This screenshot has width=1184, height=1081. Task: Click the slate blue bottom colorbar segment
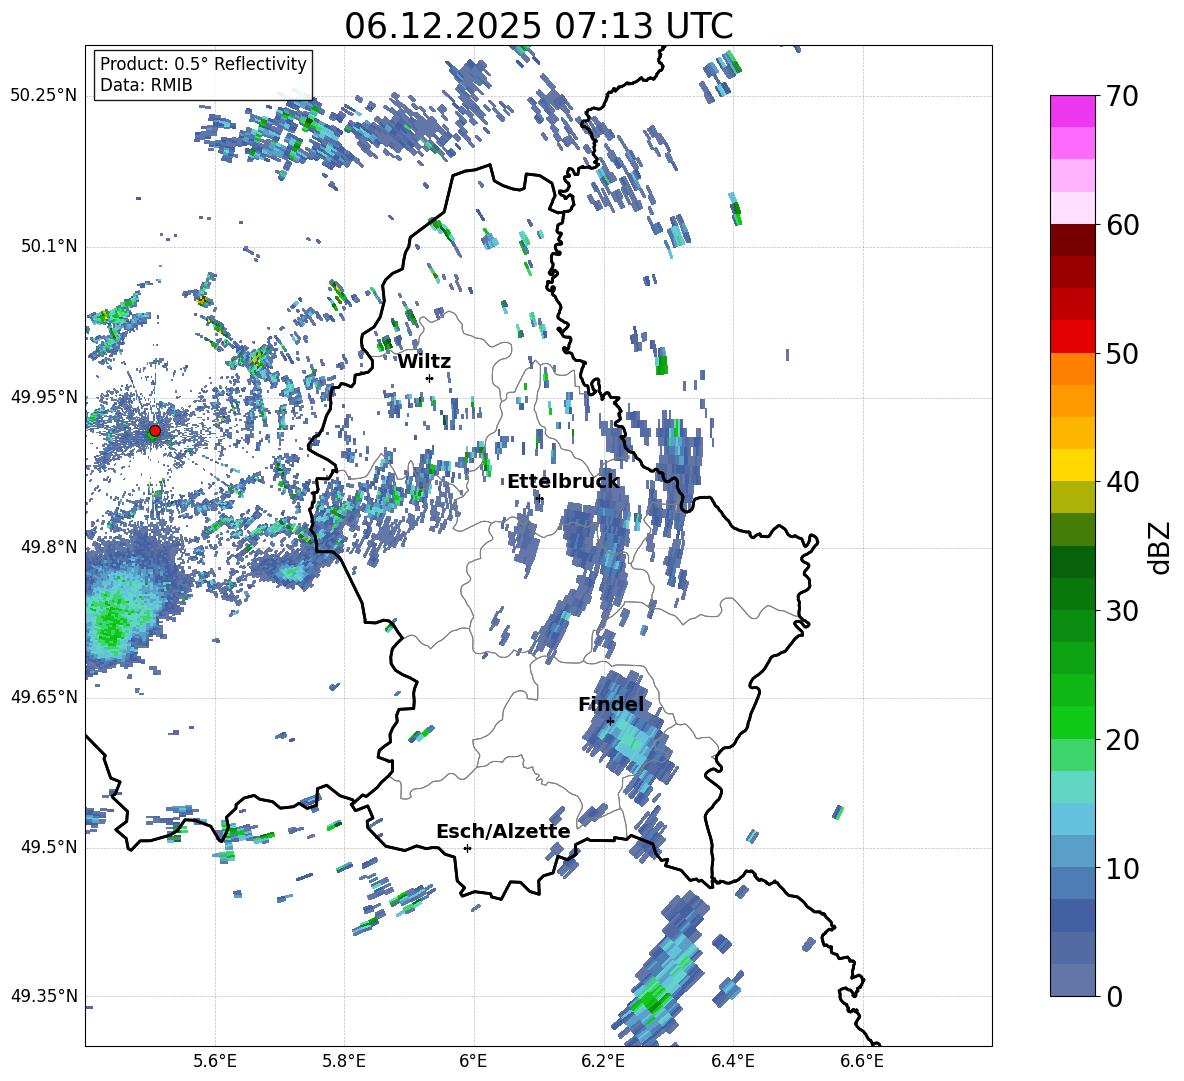point(1072,980)
